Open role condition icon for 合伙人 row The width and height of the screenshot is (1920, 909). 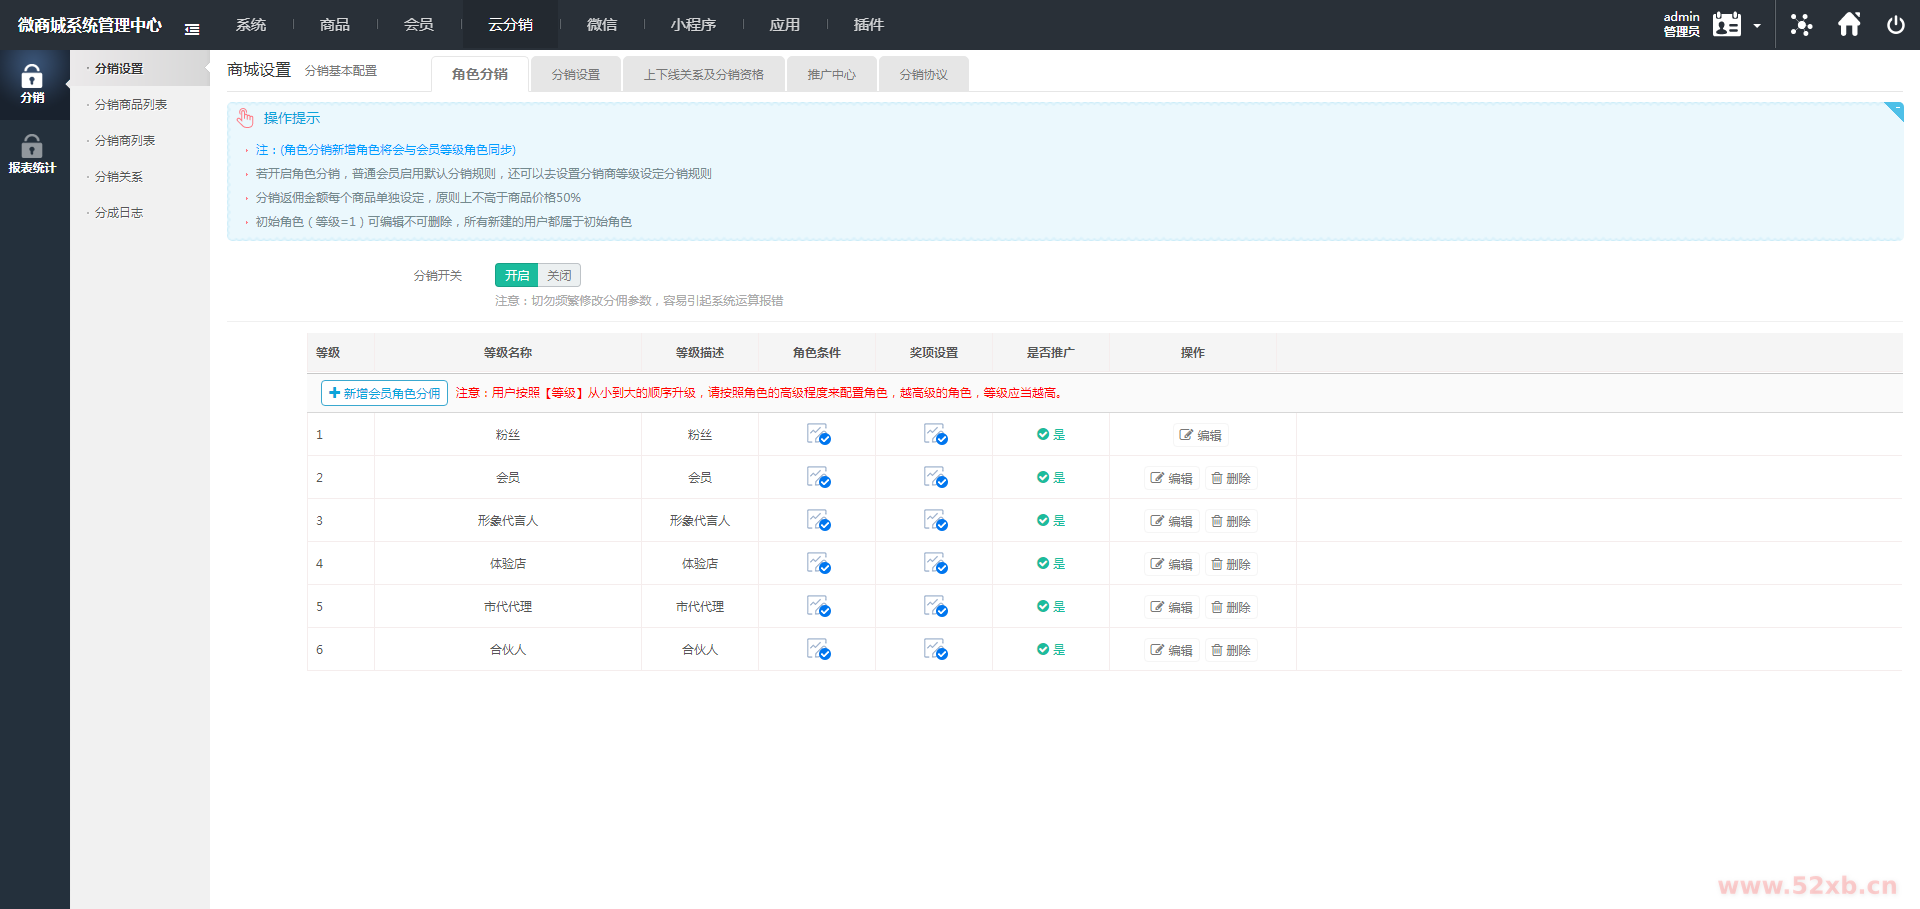click(818, 650)
